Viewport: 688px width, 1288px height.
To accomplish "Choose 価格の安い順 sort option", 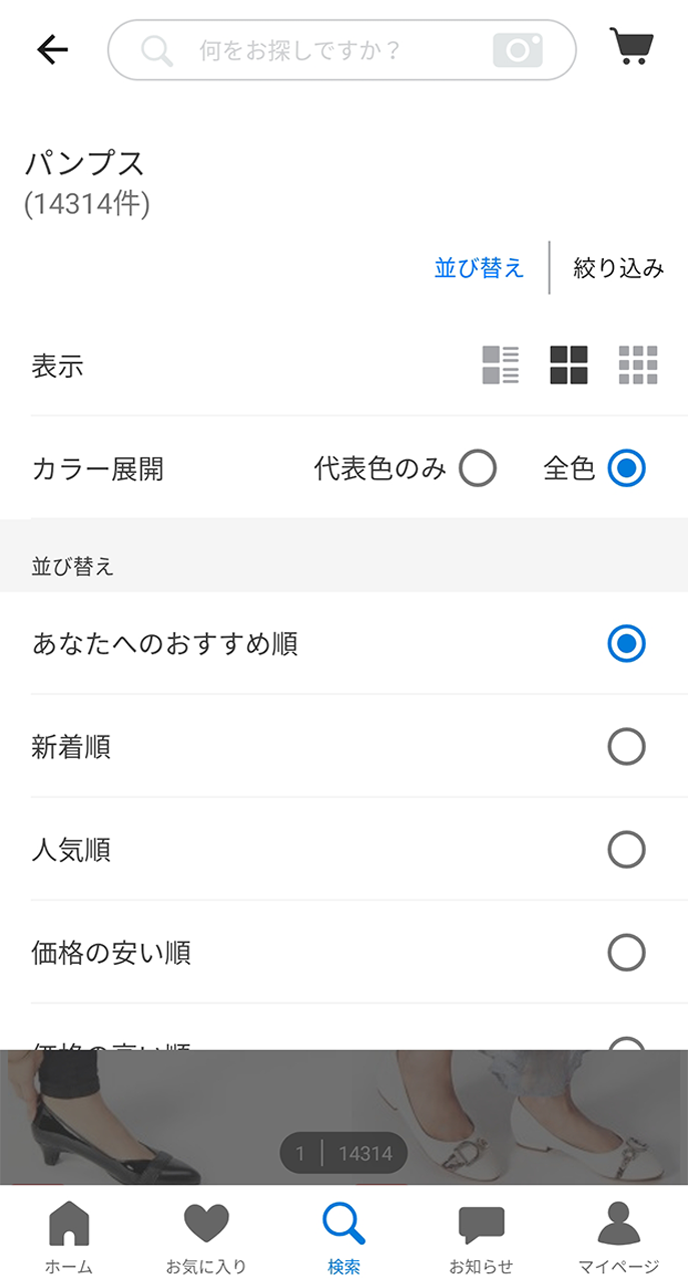I will point(626,953).
